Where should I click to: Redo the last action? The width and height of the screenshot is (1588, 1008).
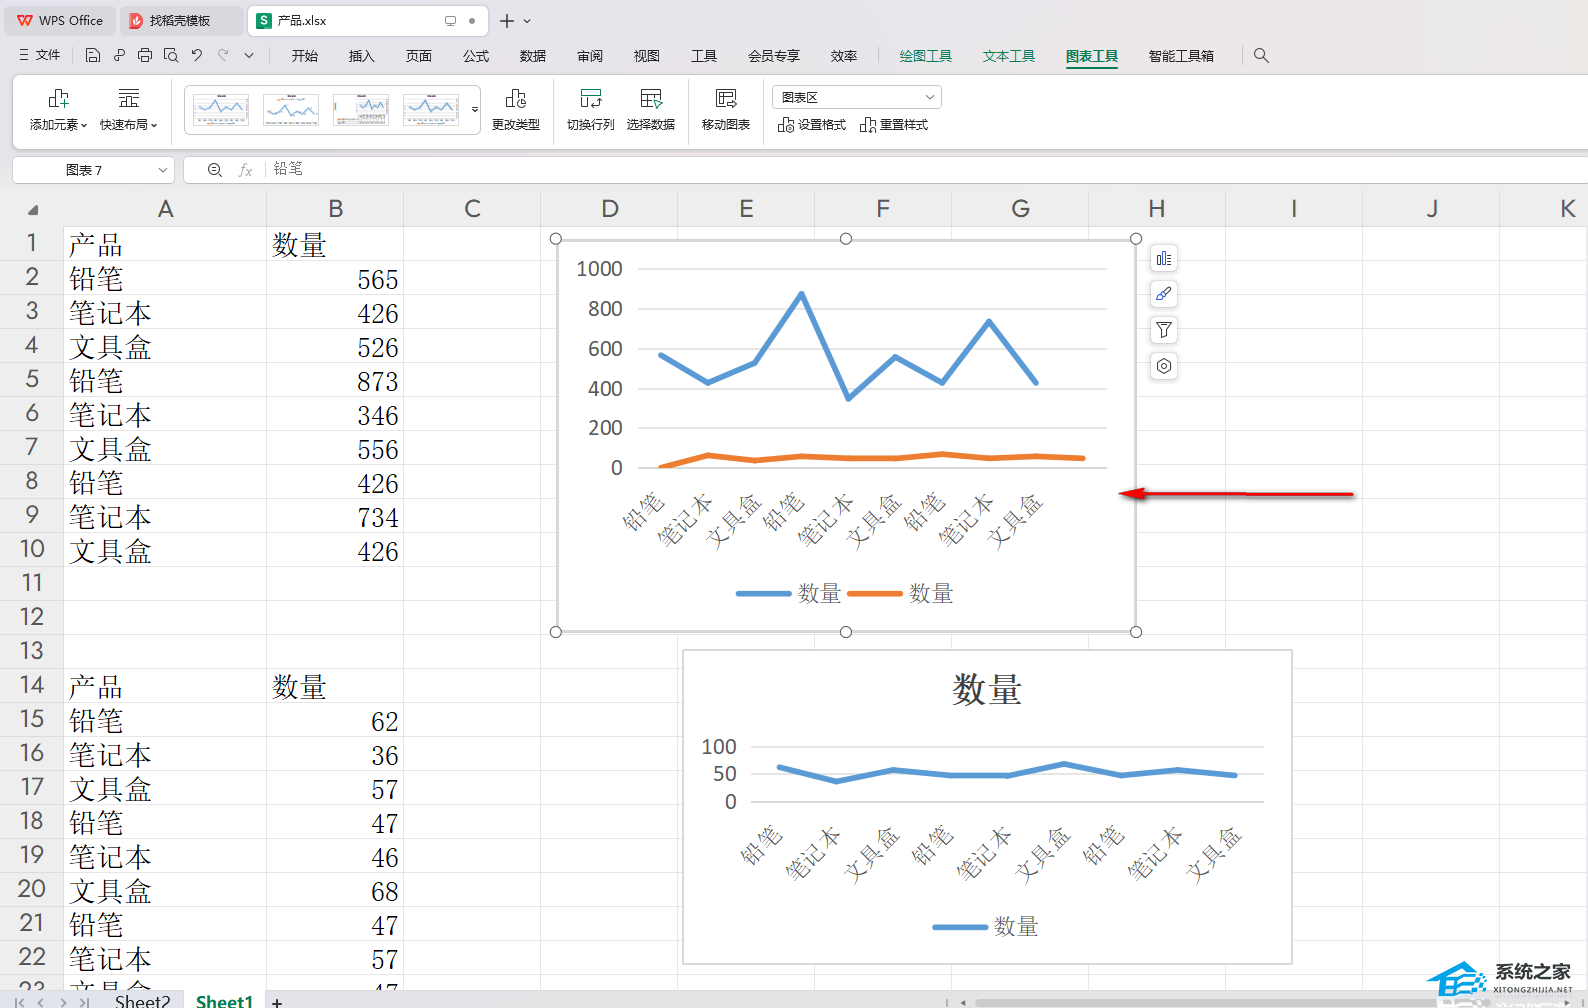point(223,56)
